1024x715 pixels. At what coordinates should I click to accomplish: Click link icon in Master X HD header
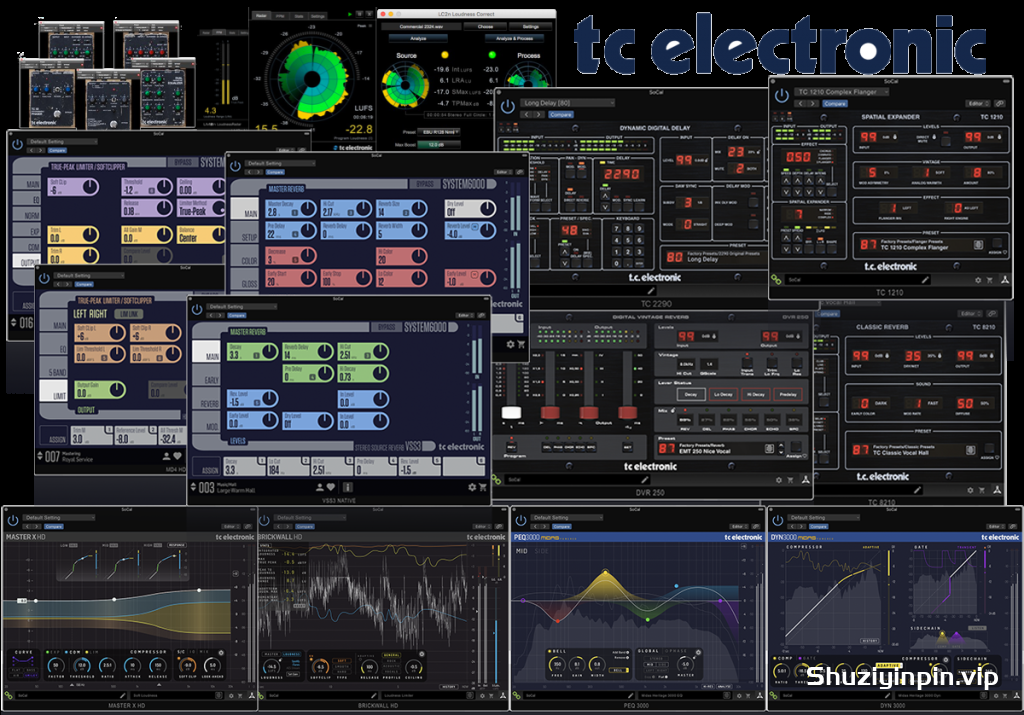click(x=248, y=526)
